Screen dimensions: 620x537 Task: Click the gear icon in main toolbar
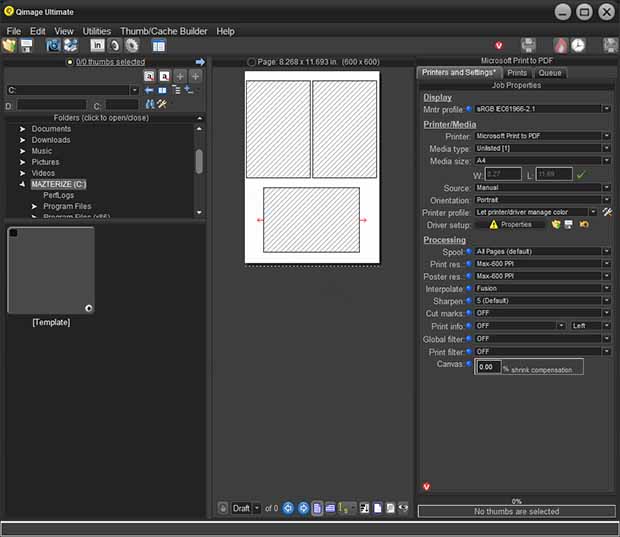point(131,45)
